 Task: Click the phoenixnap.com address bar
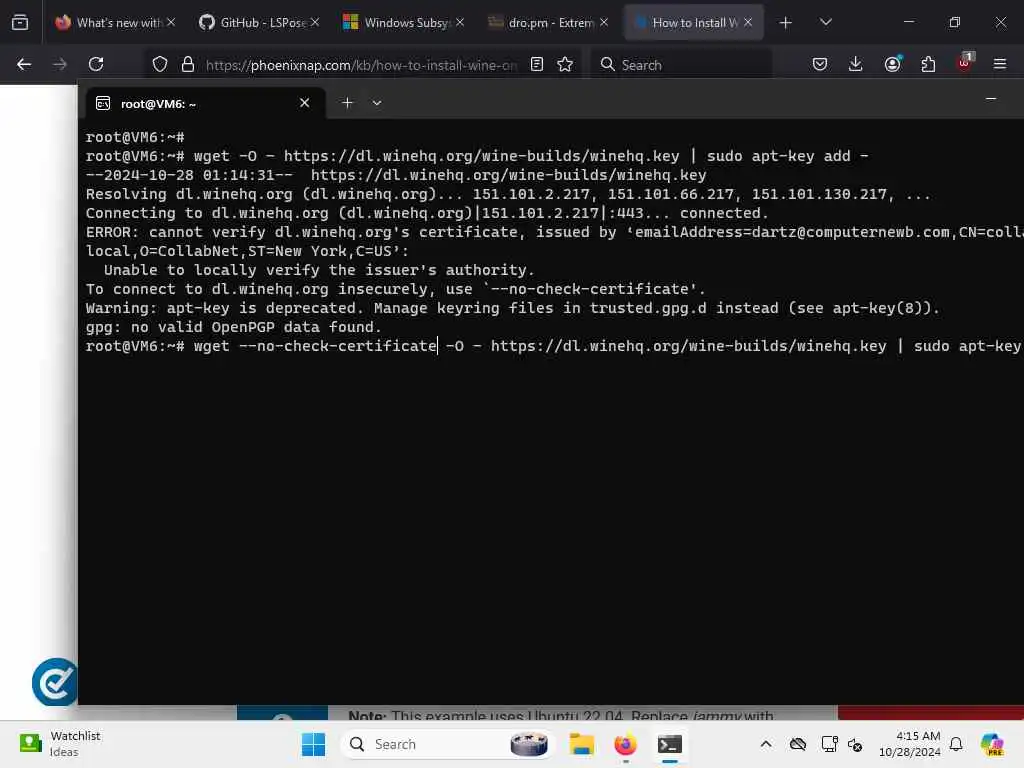point(360,65)
